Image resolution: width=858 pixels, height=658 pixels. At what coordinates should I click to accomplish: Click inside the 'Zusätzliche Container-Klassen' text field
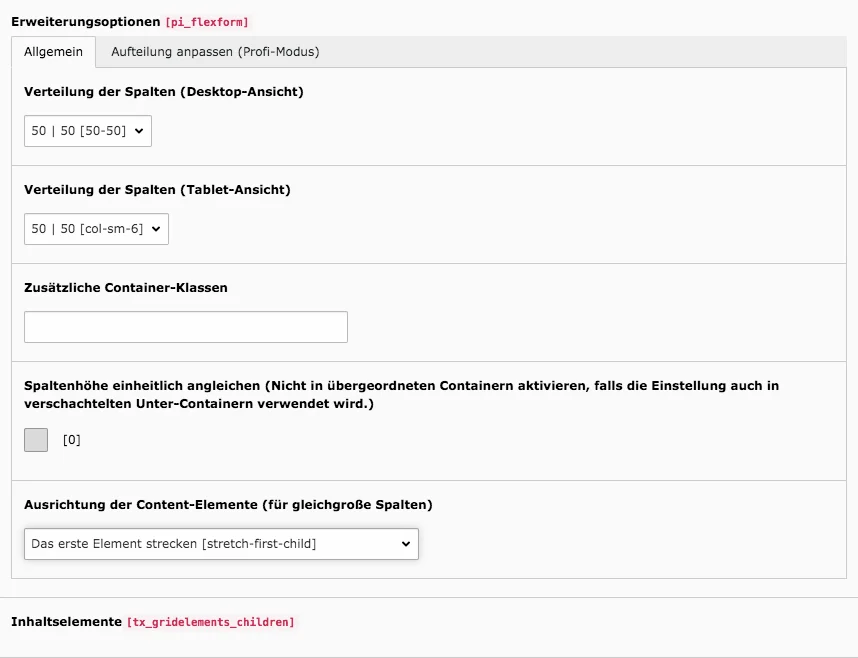tap(185, 326)
